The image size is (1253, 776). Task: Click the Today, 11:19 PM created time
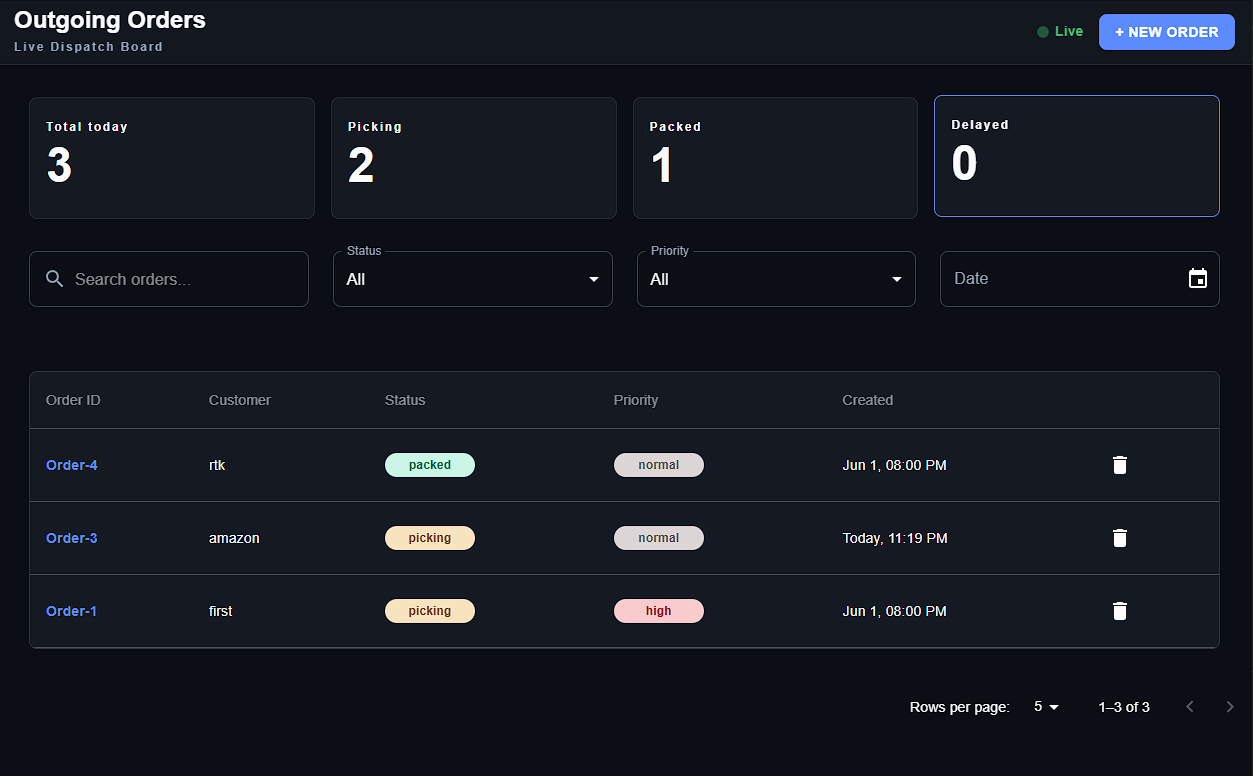pos(895,538)
